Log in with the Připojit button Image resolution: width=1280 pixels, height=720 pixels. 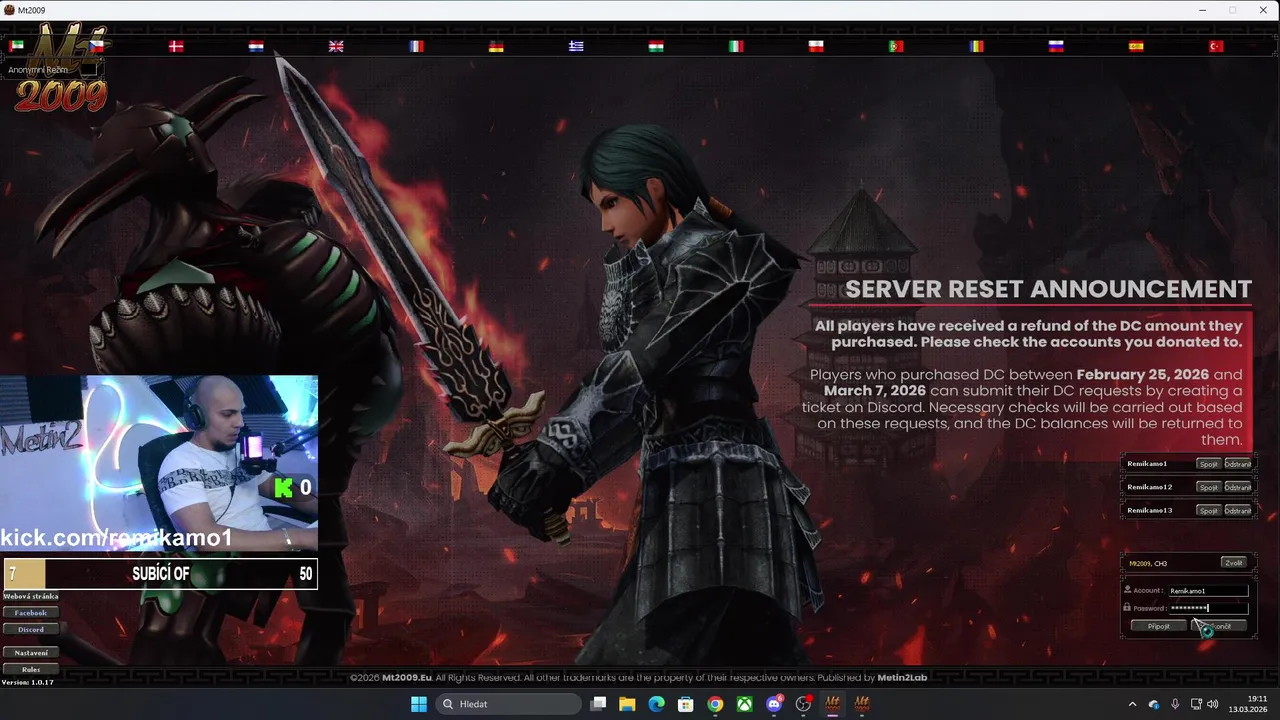coord(1158,626)
